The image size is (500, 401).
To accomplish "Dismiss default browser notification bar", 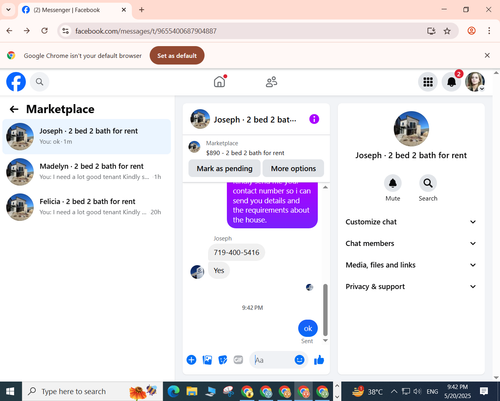I will click(487, 55).
